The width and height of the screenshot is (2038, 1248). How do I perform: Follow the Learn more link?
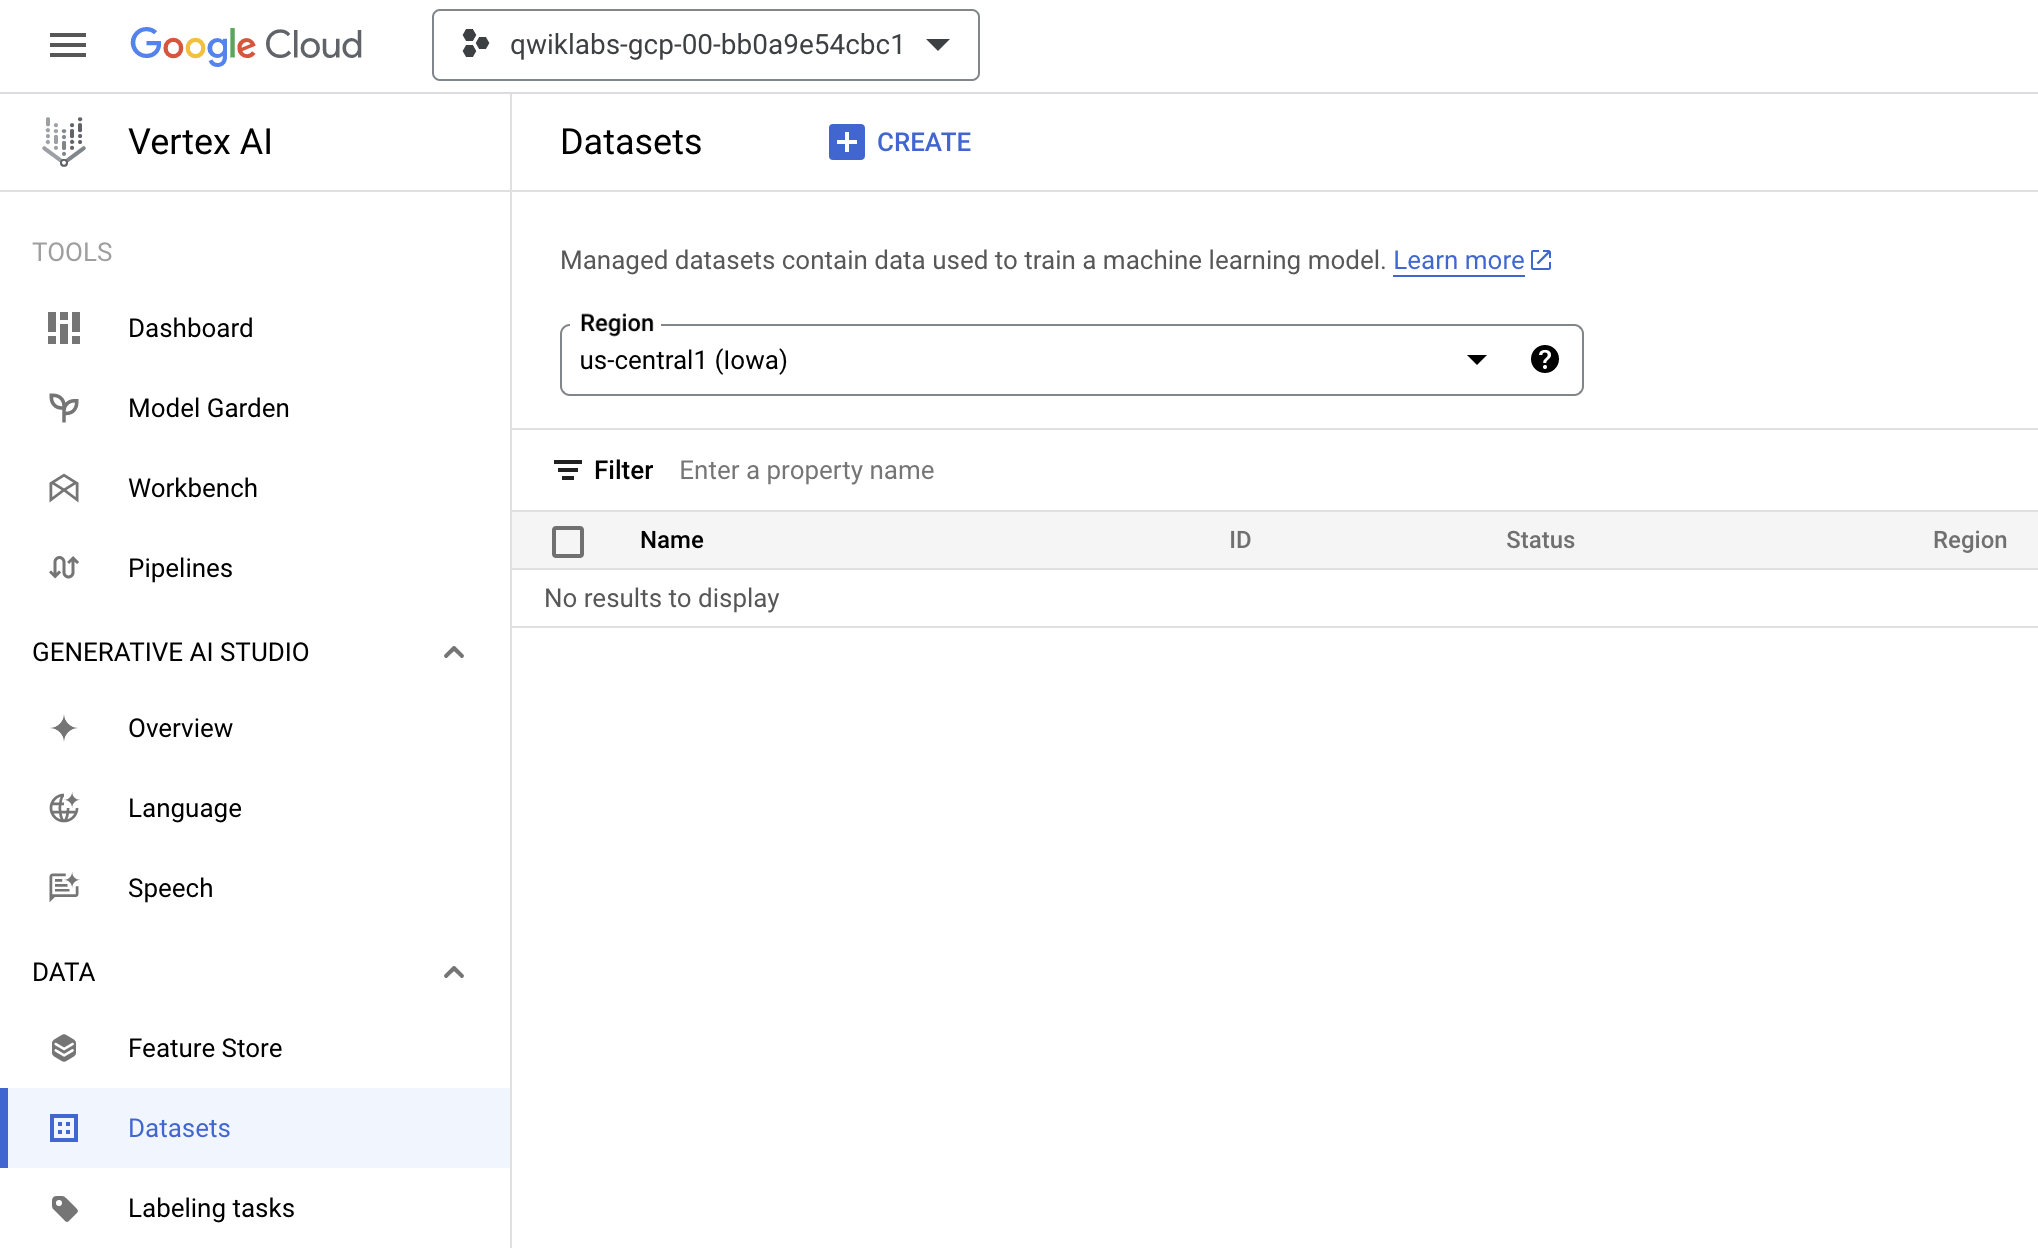coord(1458,261)
